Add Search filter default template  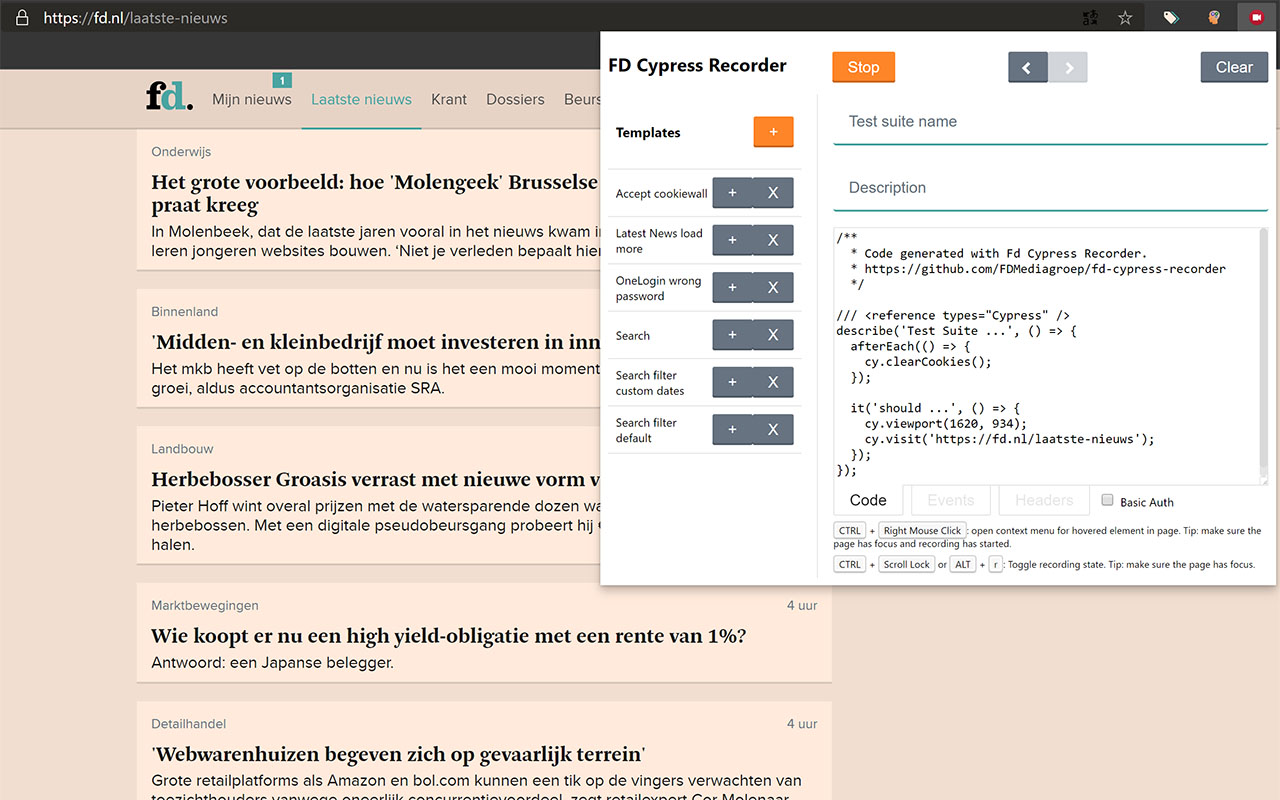(x=732, y=429)
